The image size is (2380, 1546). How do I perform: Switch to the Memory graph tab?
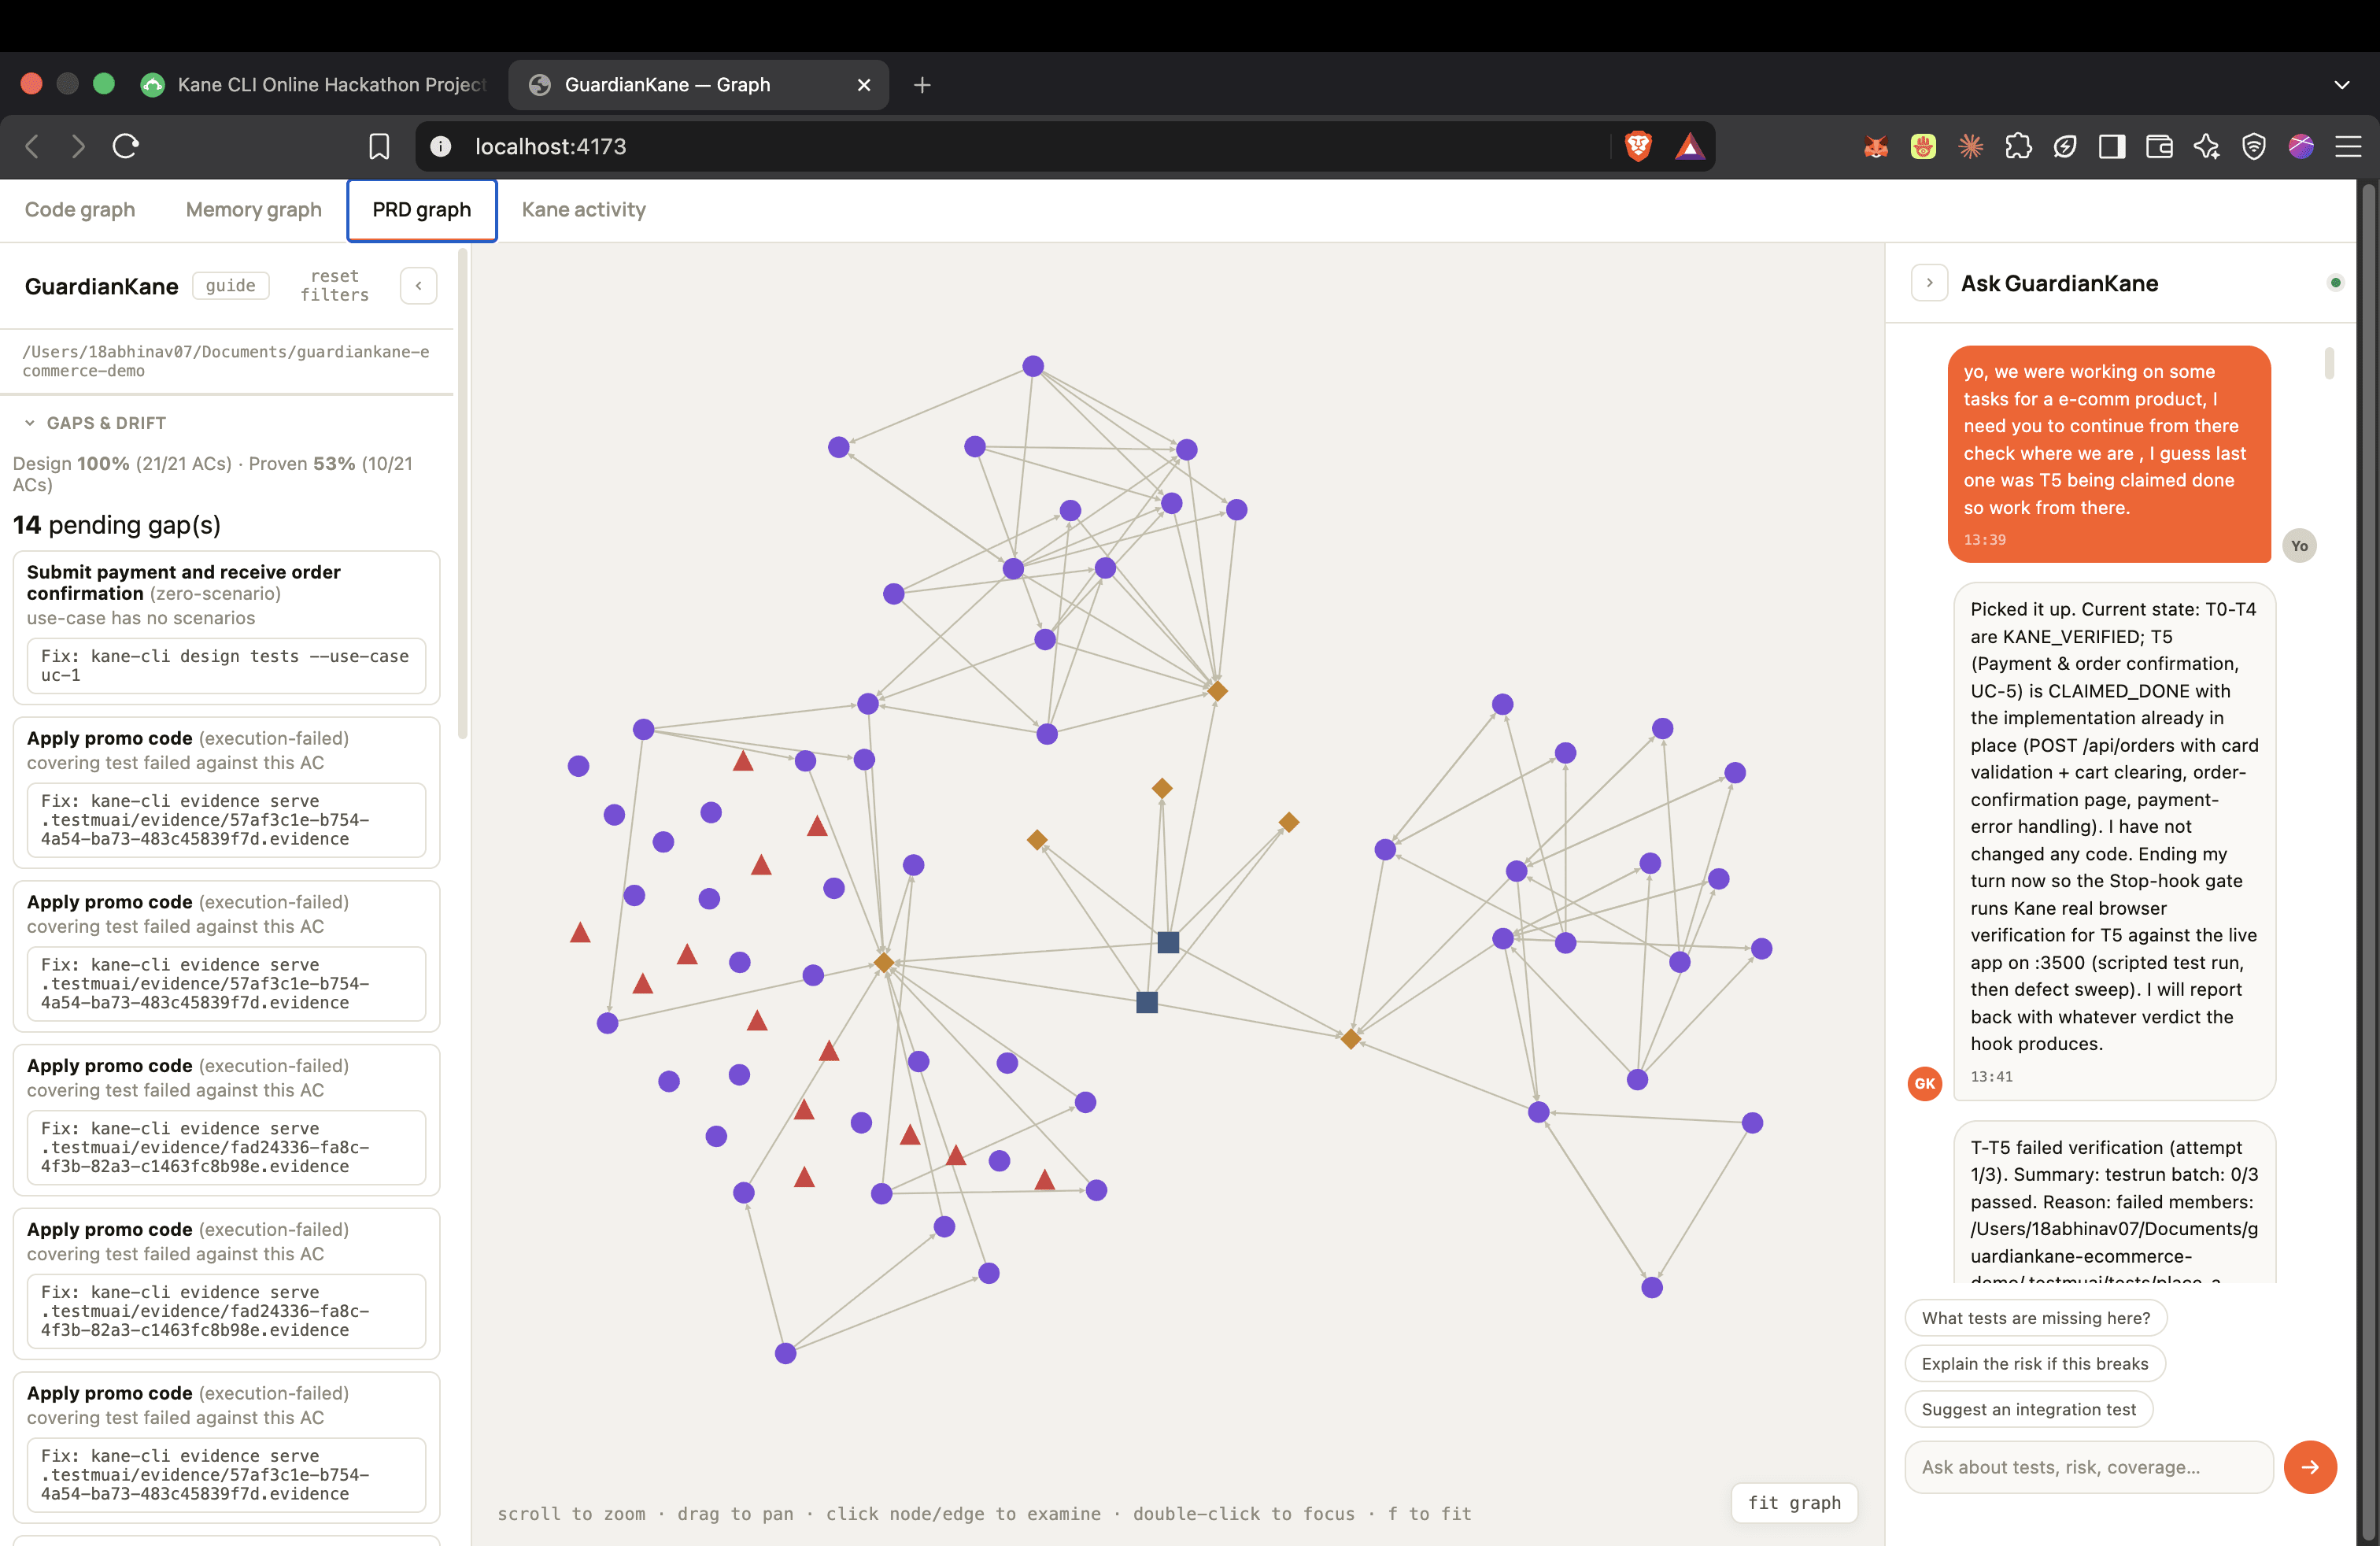pos(254,210)
